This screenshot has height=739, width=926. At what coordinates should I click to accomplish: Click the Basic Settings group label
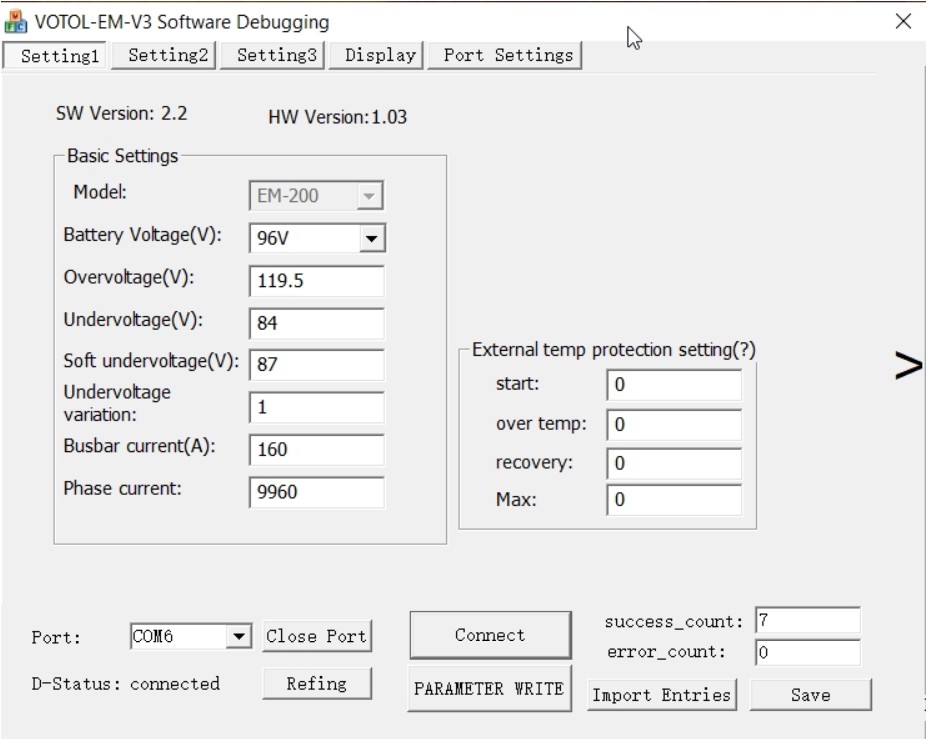click(x=122, y=156)
